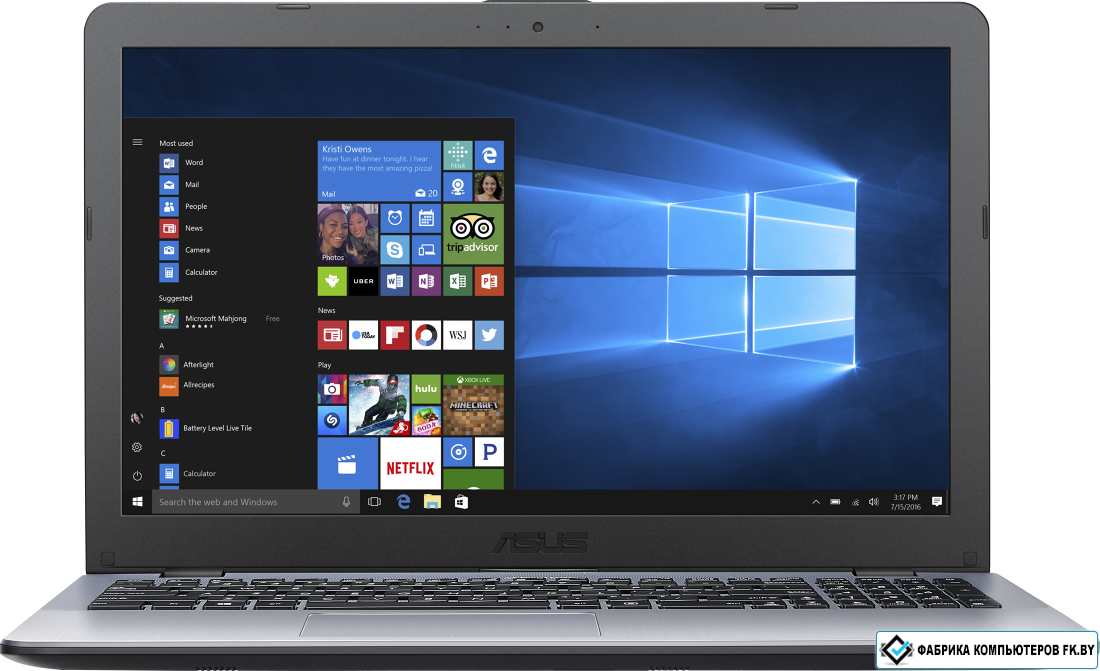Open the Connect devices tile
The image size is (1100, 671).
(x=426, y=249)
